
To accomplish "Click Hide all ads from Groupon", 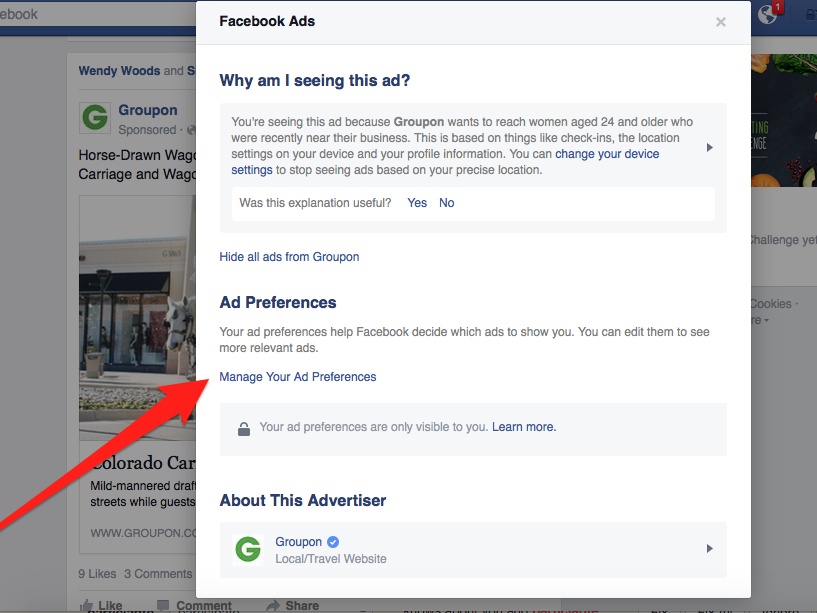I will [289, 257].
